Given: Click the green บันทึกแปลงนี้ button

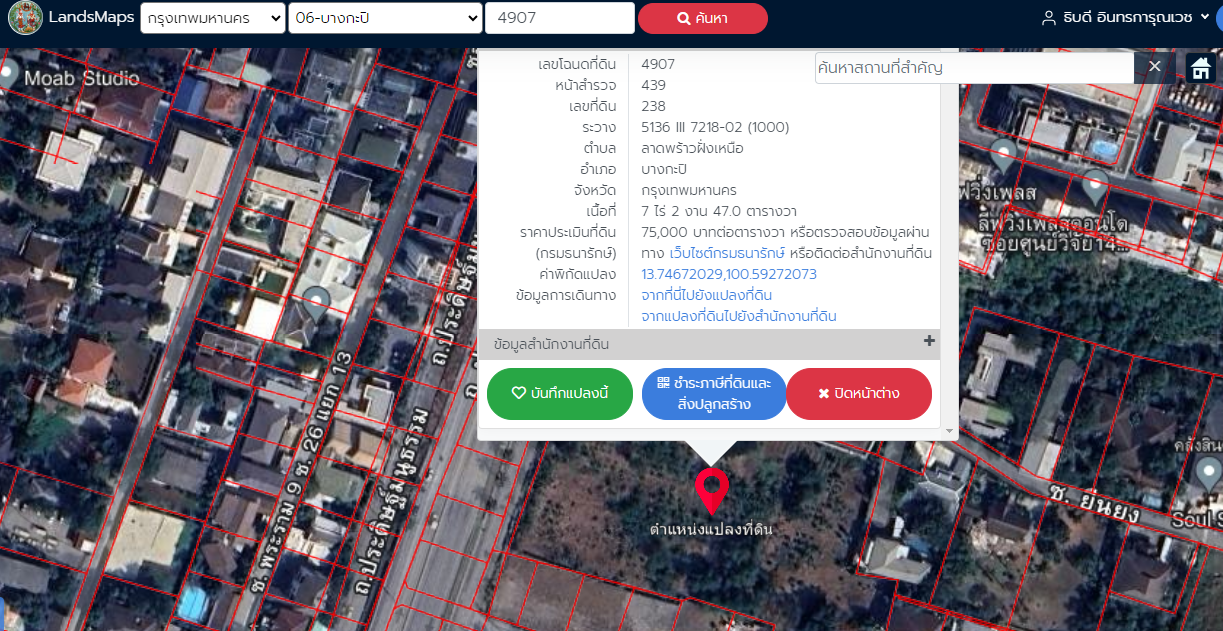Looking at the screenshot, I should (560, 394).
